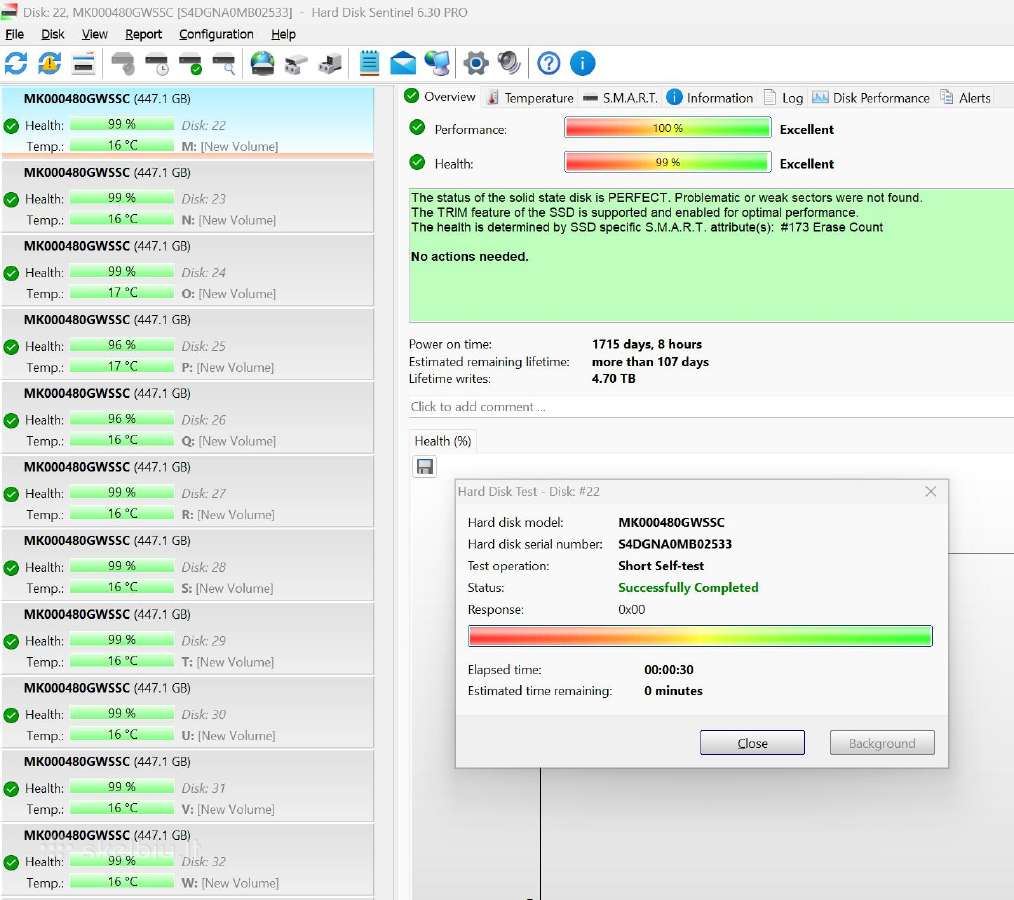Viewport: 1014px width, 900px height.
Task: Click Close button in Hard Disk Test dialog
Action: pos(752,743)
